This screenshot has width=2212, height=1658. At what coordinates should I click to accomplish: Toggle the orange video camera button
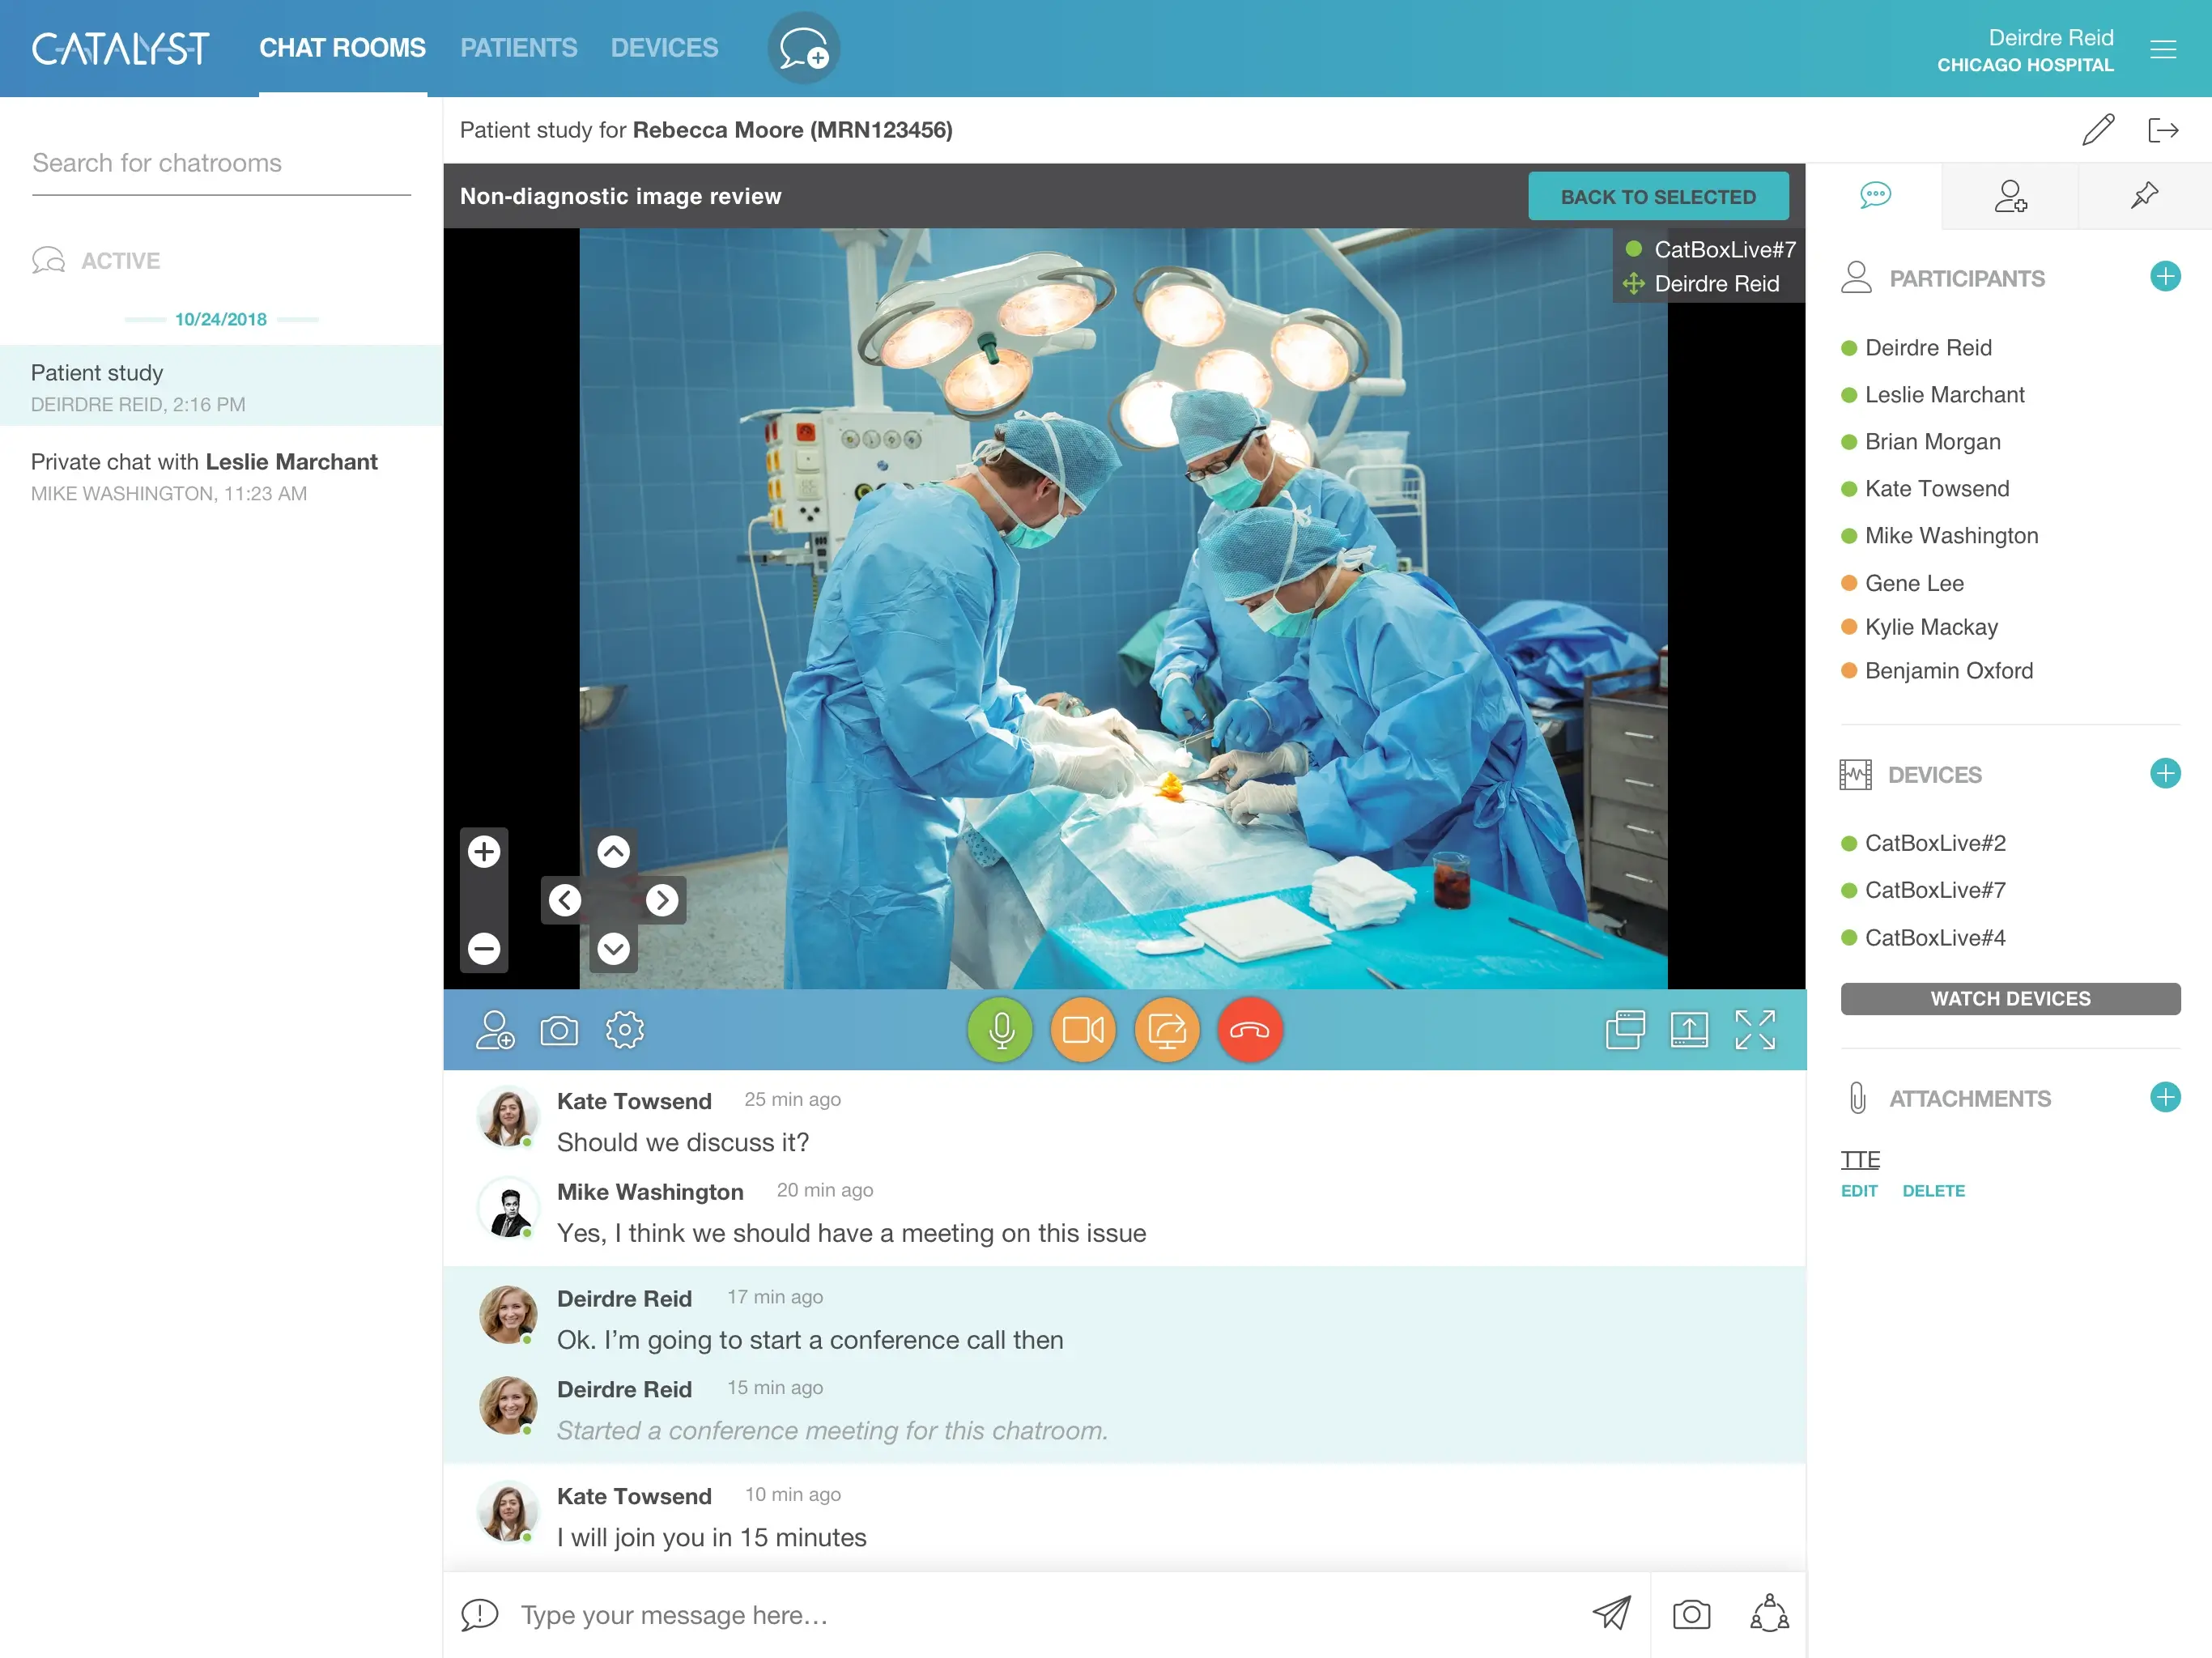[1083, 1030]
